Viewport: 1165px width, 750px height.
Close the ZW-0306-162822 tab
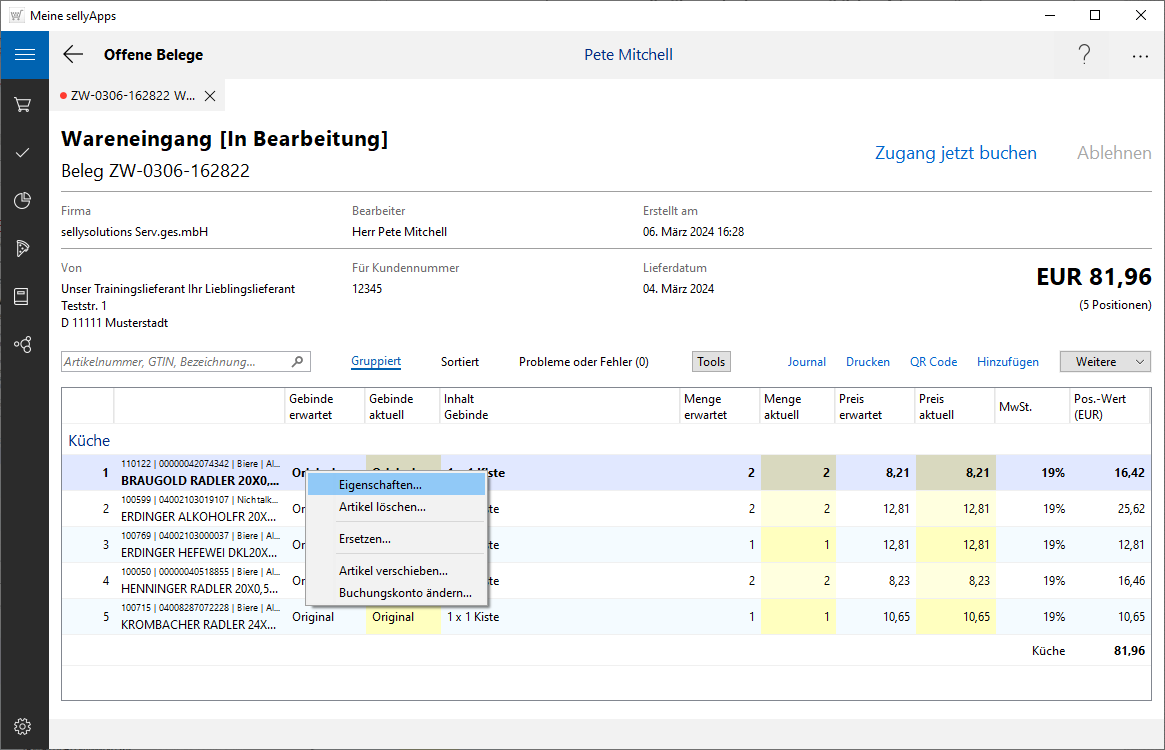[210, 96]
